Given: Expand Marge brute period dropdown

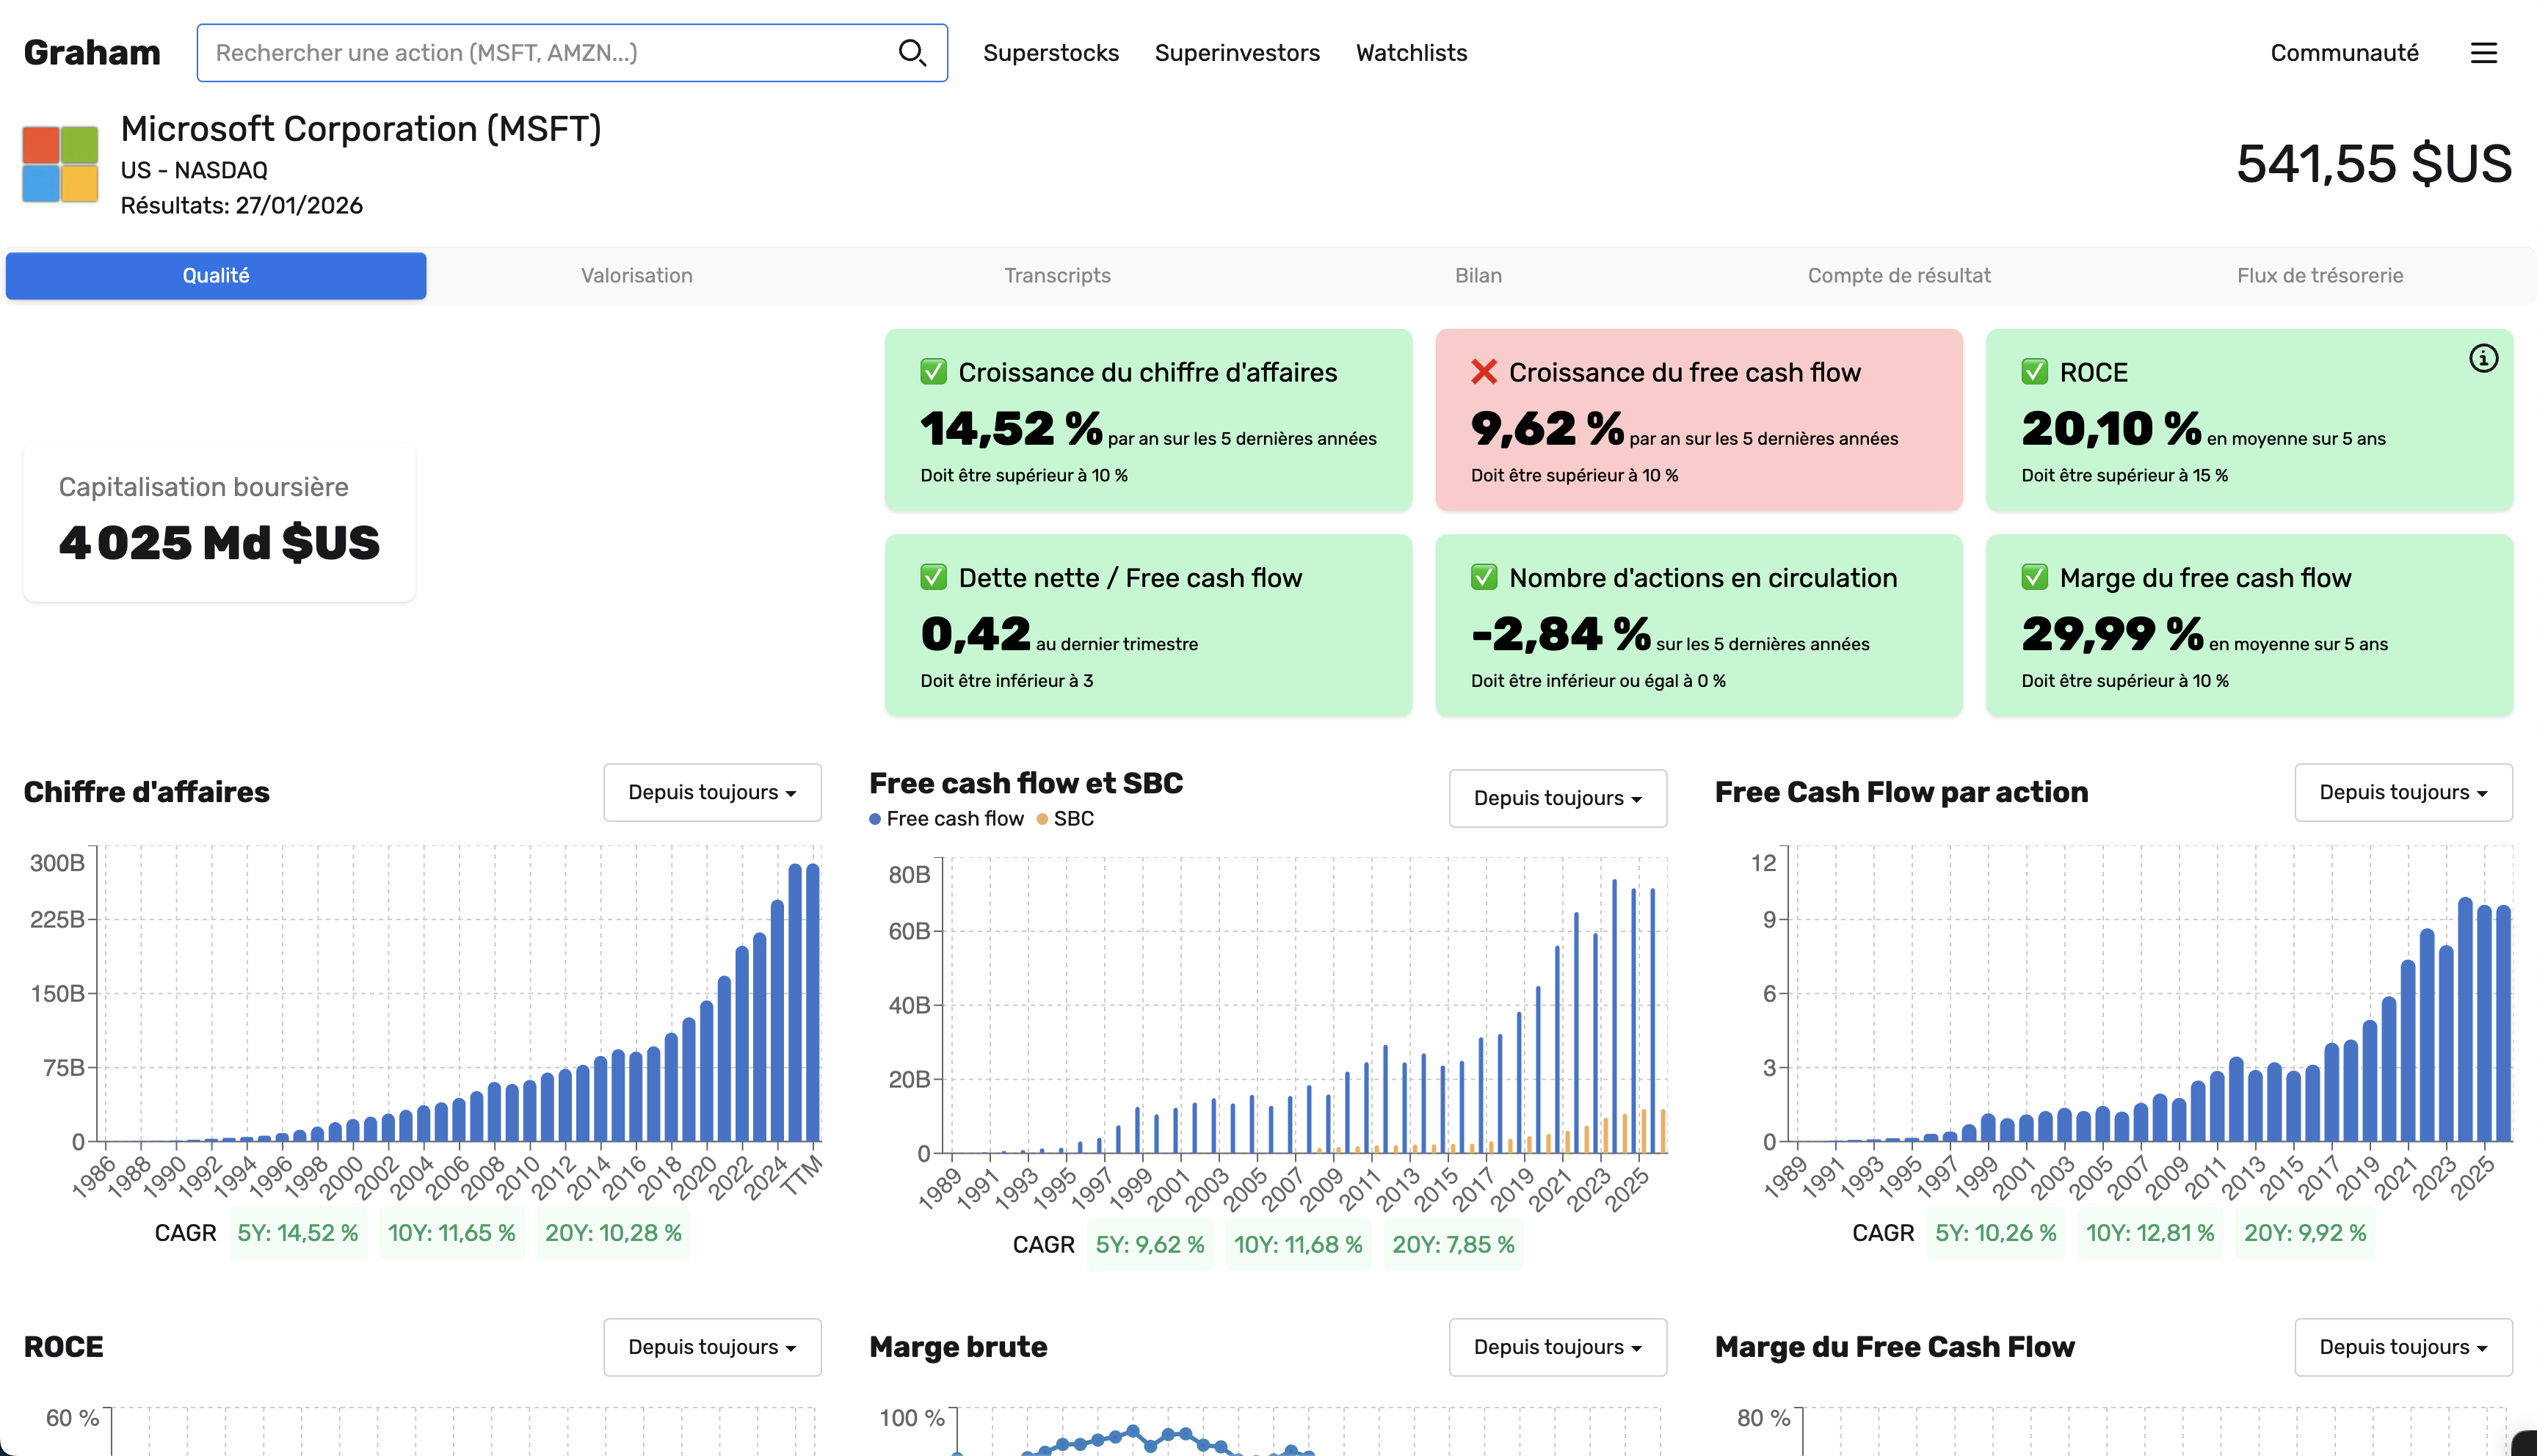Looking at the screenshot, I should [x=1557, y=1346].
